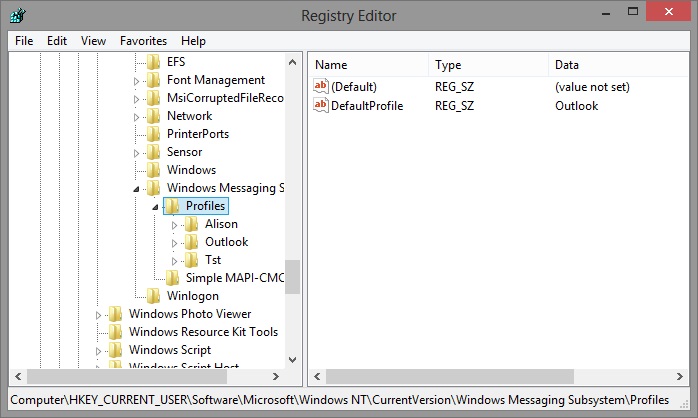Select the DefaultProfile value name
The image size is (698, 418).
[367, 106]
